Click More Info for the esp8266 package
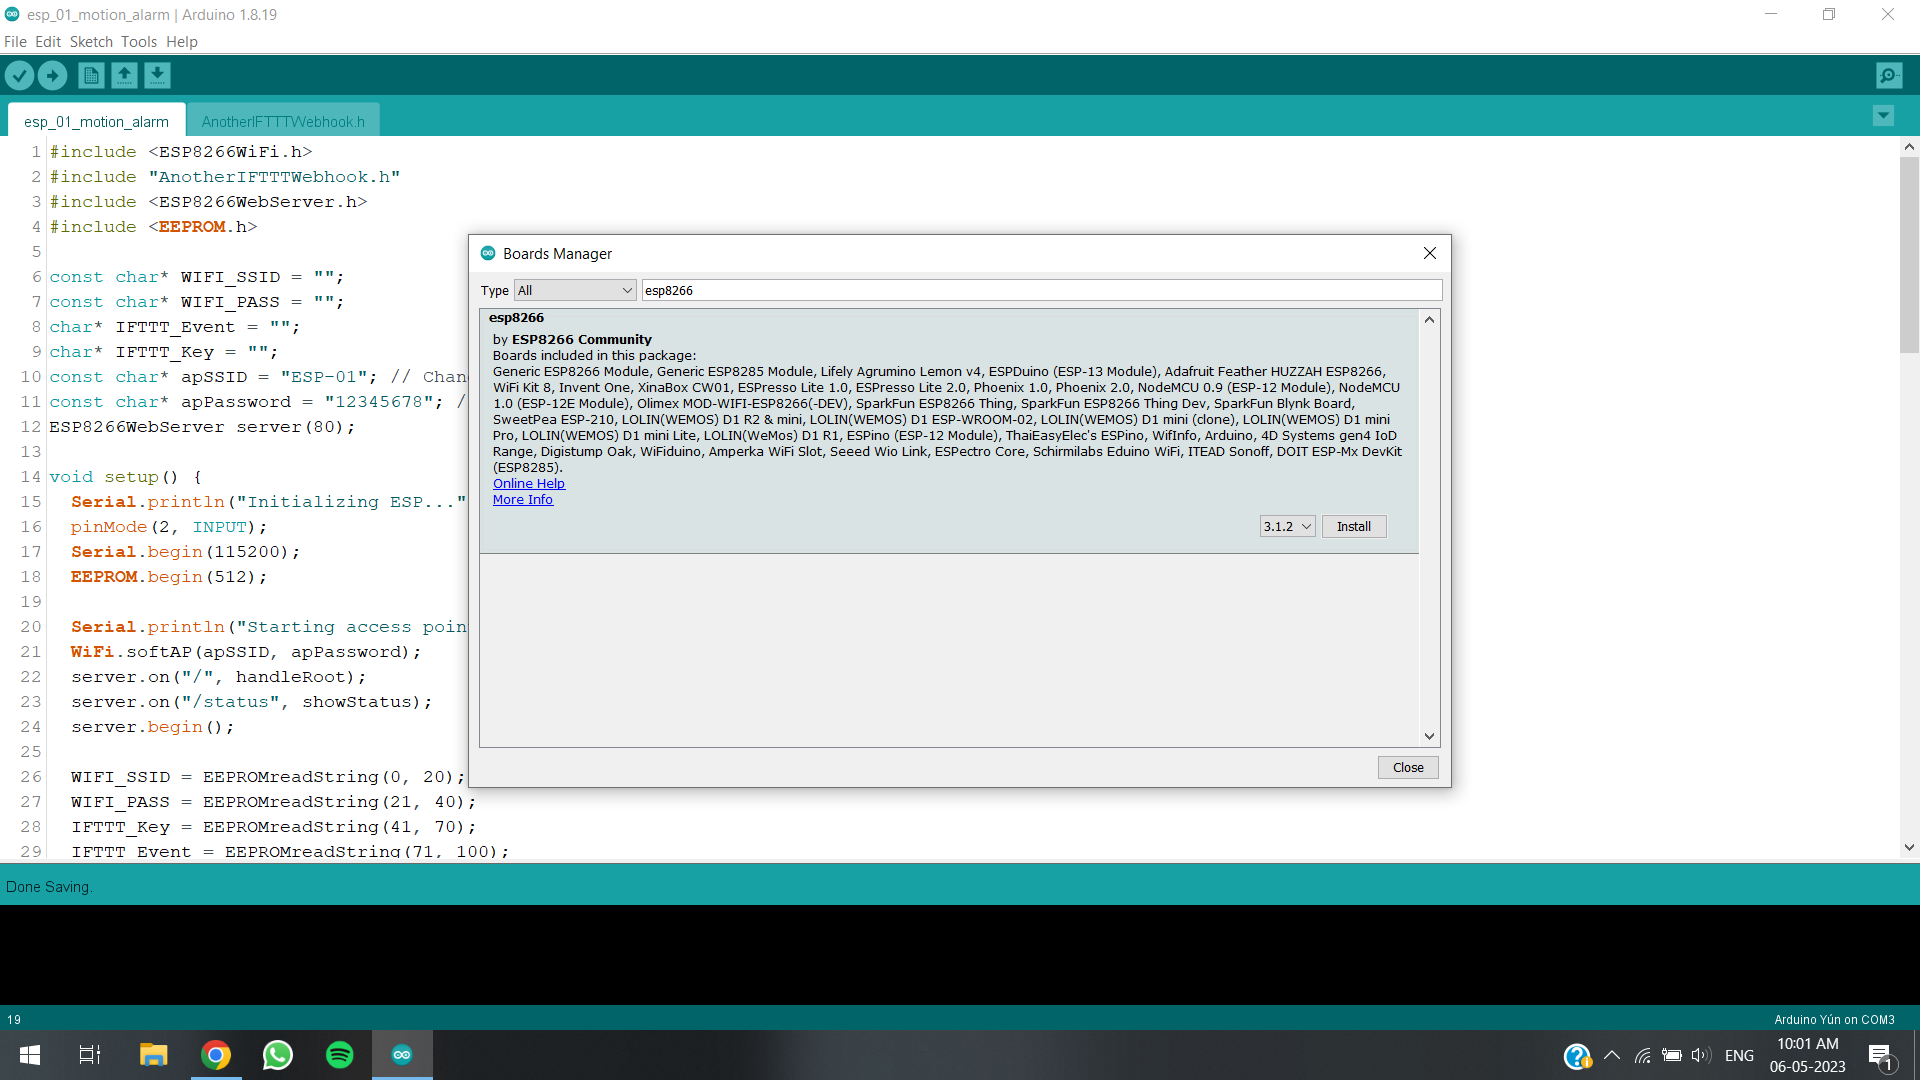1920x1080 pixels. (522, 499)
